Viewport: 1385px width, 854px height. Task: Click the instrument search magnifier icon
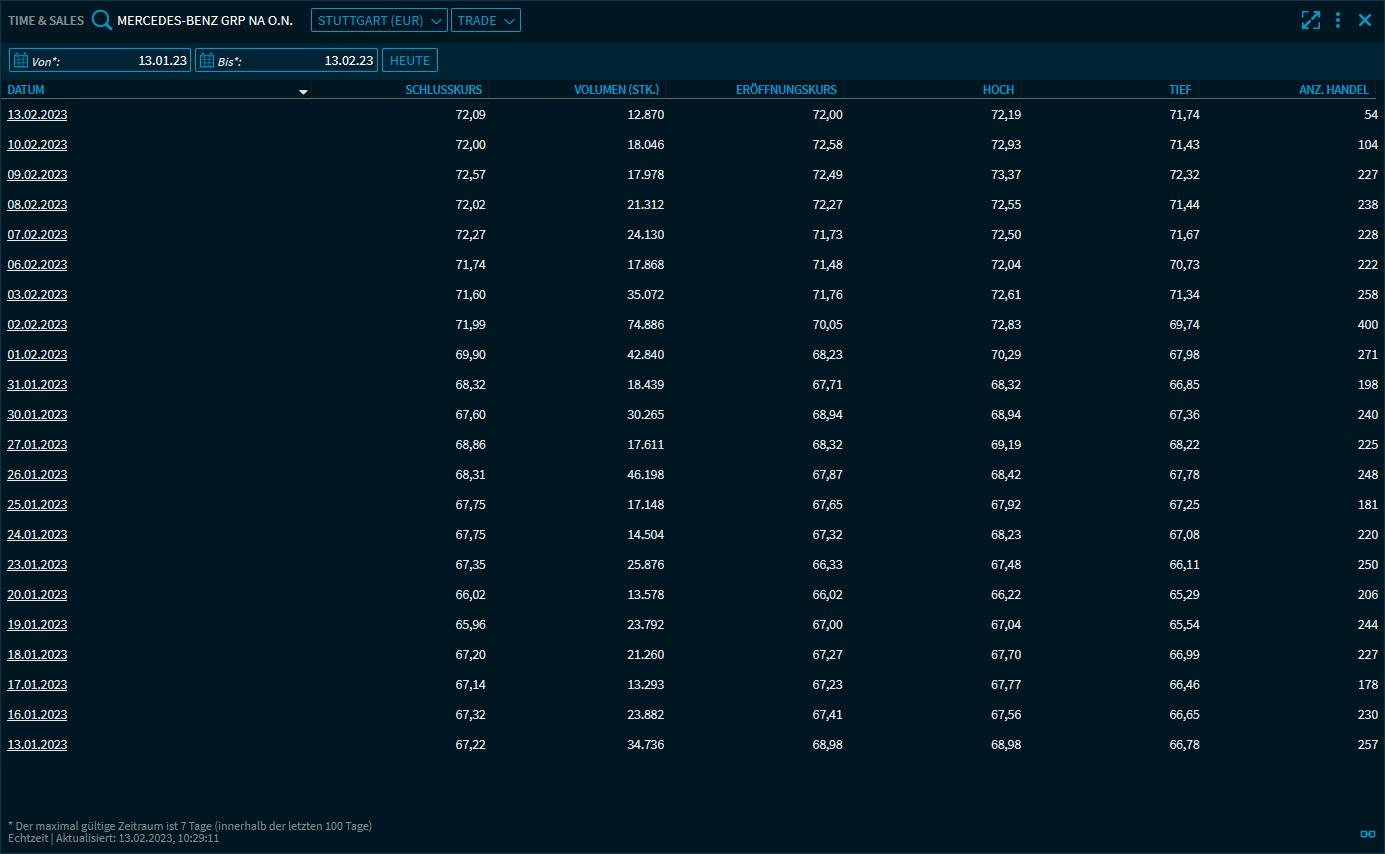101,20
